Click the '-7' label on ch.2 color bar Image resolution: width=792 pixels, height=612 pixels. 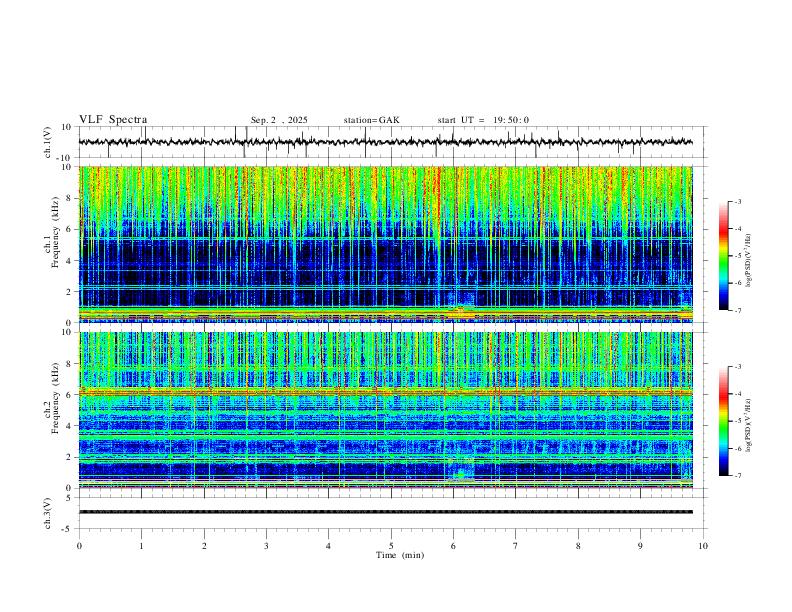click(737, 476)
